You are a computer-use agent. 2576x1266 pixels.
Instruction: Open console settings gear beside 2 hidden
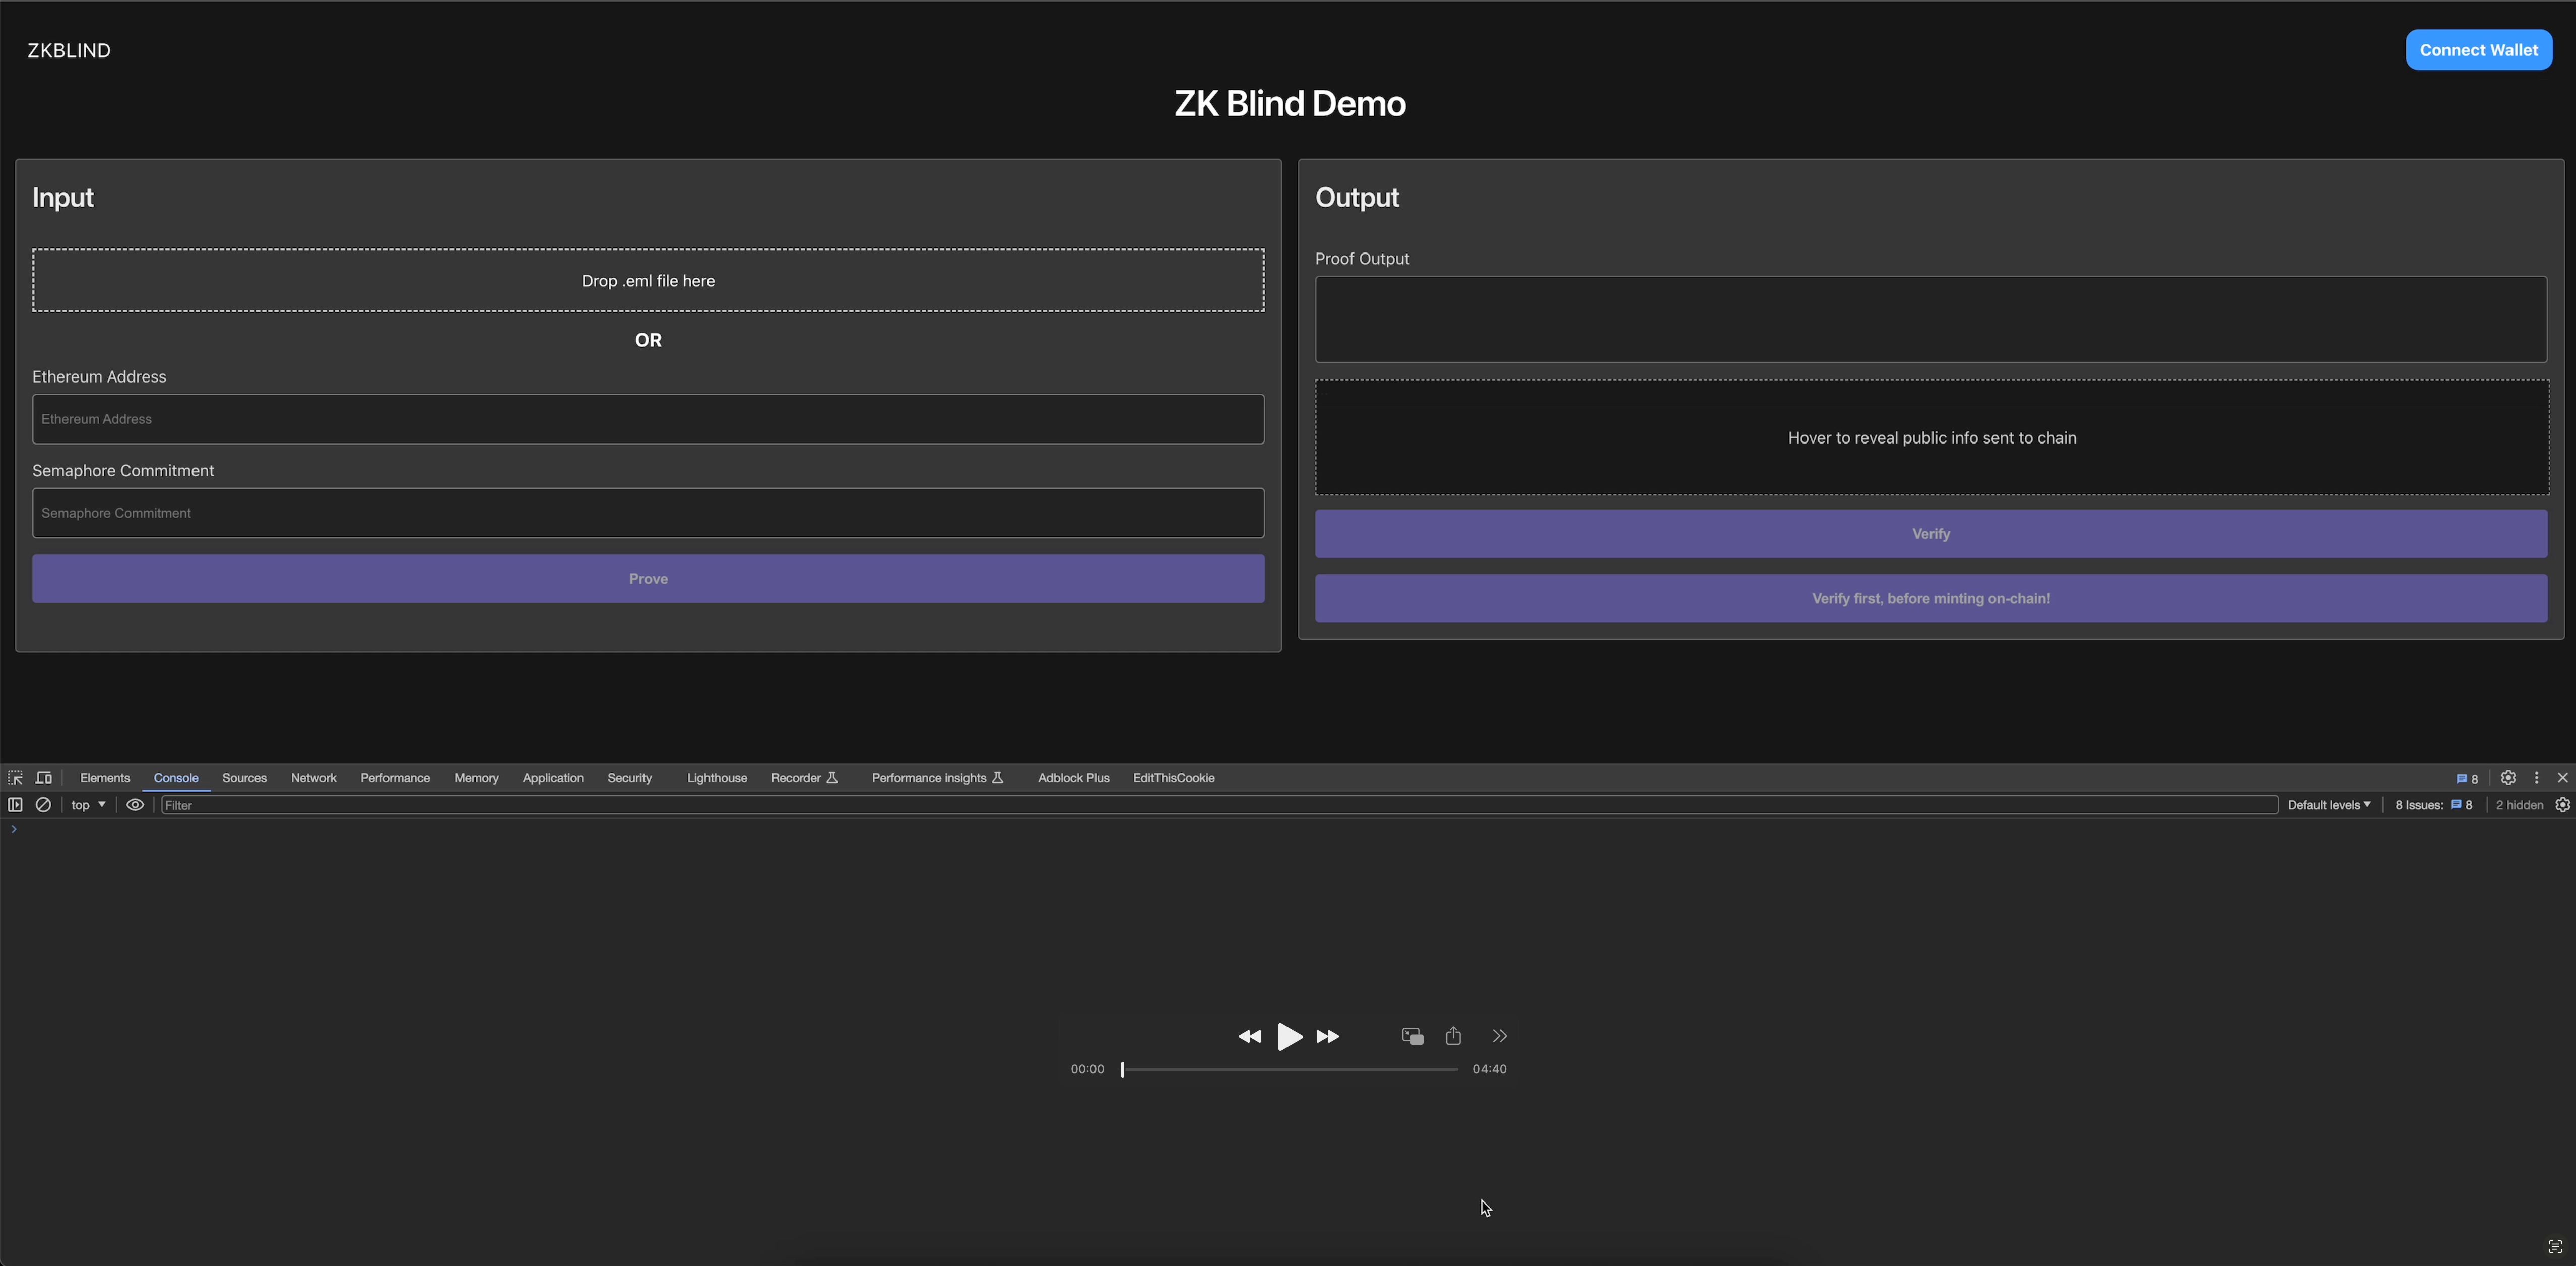coord(2562,805)
